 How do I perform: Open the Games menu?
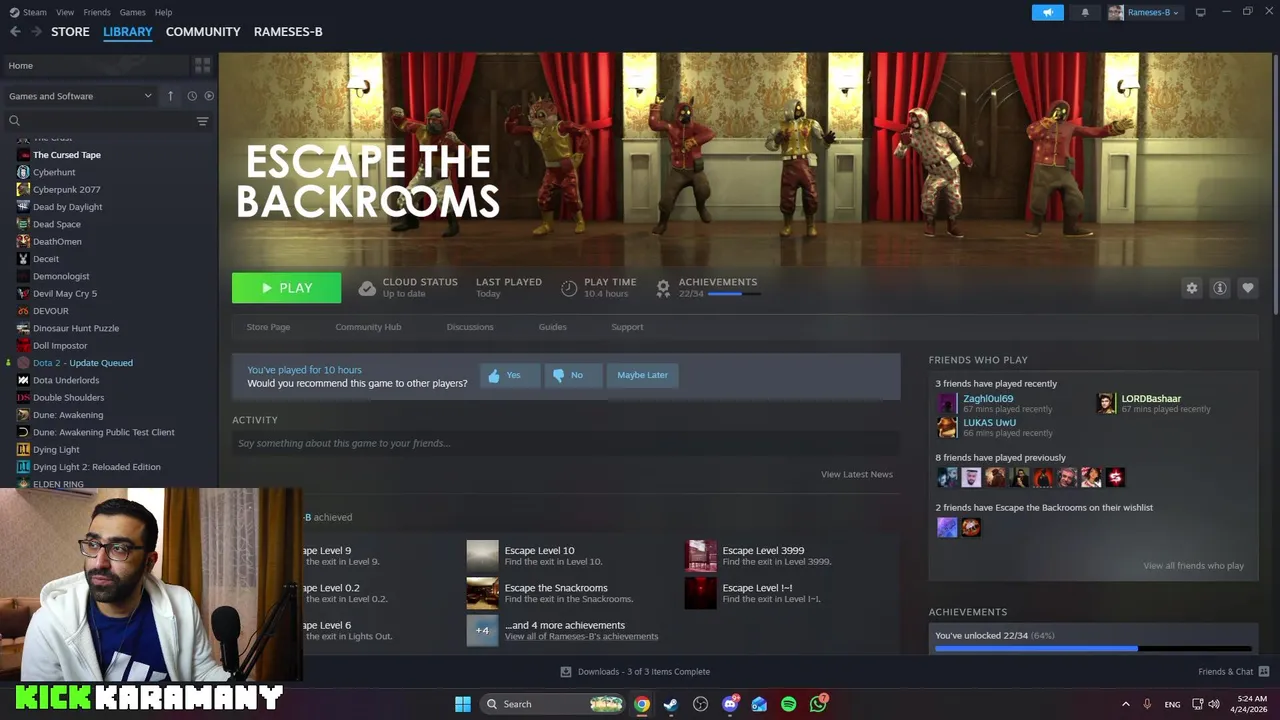[132, 12]
